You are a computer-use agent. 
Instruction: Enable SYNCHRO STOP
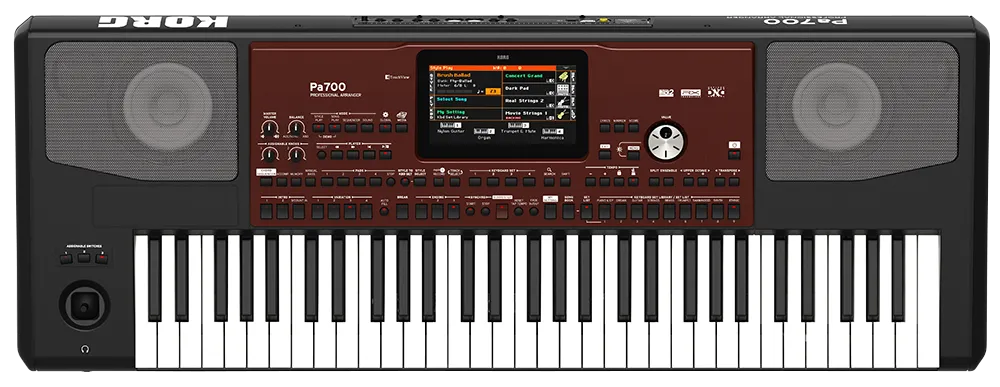coord(485,211)
